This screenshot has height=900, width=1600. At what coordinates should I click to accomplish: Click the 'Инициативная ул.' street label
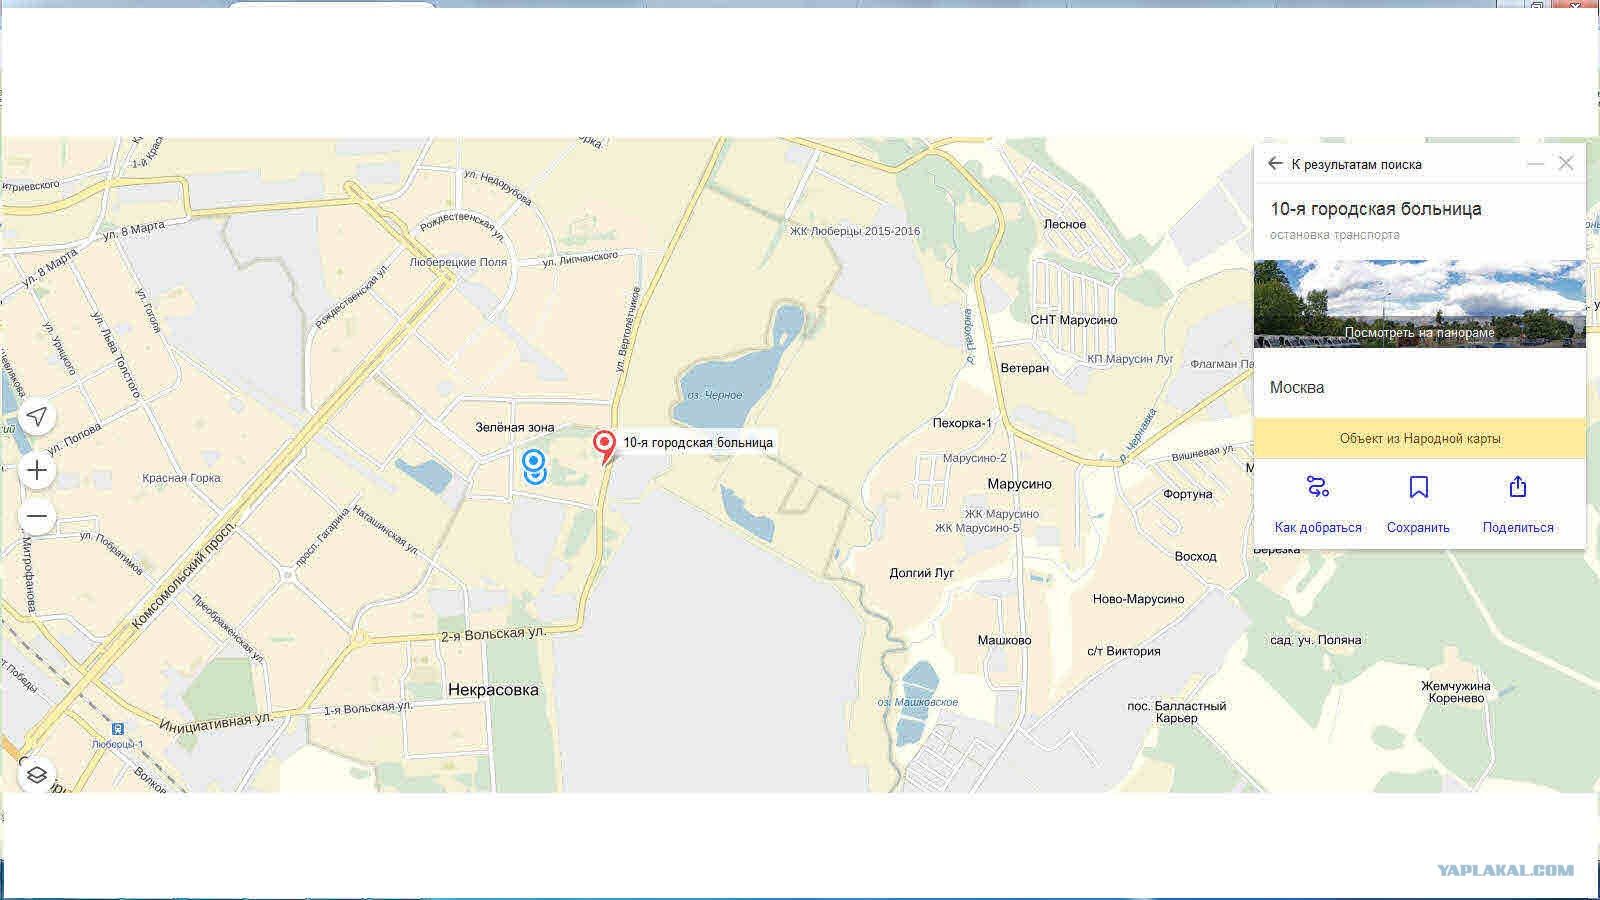[x=215, y=721]
